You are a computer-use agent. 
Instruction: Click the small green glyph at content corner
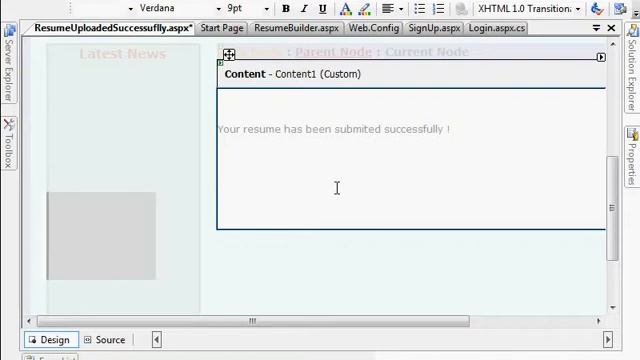[220, 63]
